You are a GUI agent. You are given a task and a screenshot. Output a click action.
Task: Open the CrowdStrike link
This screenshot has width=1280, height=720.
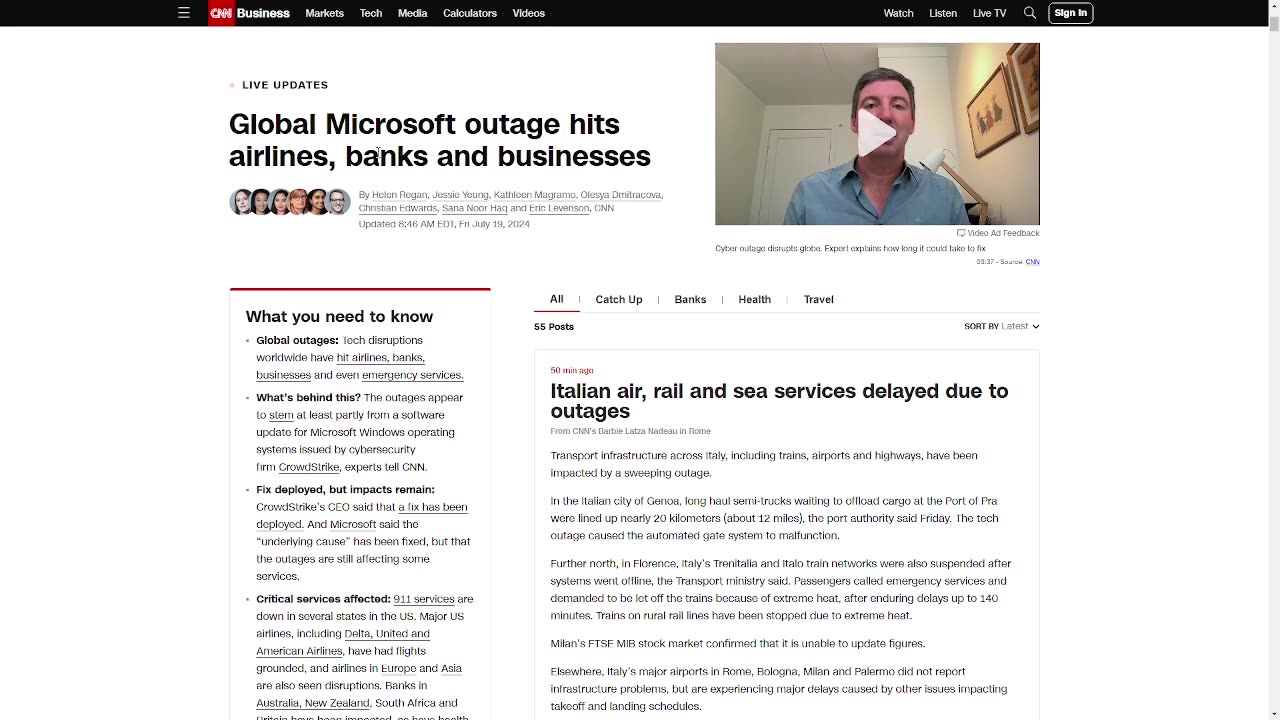[x=309, y=467]
